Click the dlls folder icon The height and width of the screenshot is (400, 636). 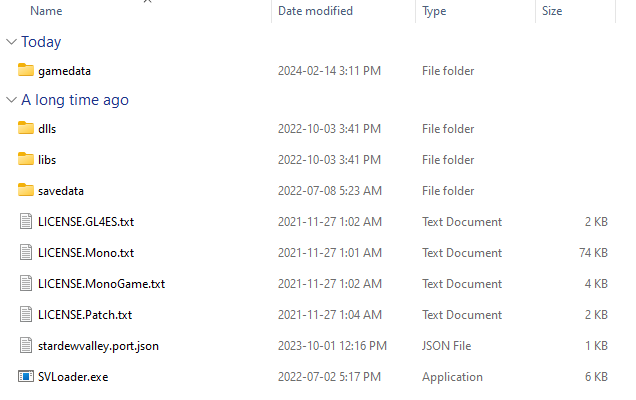coord(26,129)
